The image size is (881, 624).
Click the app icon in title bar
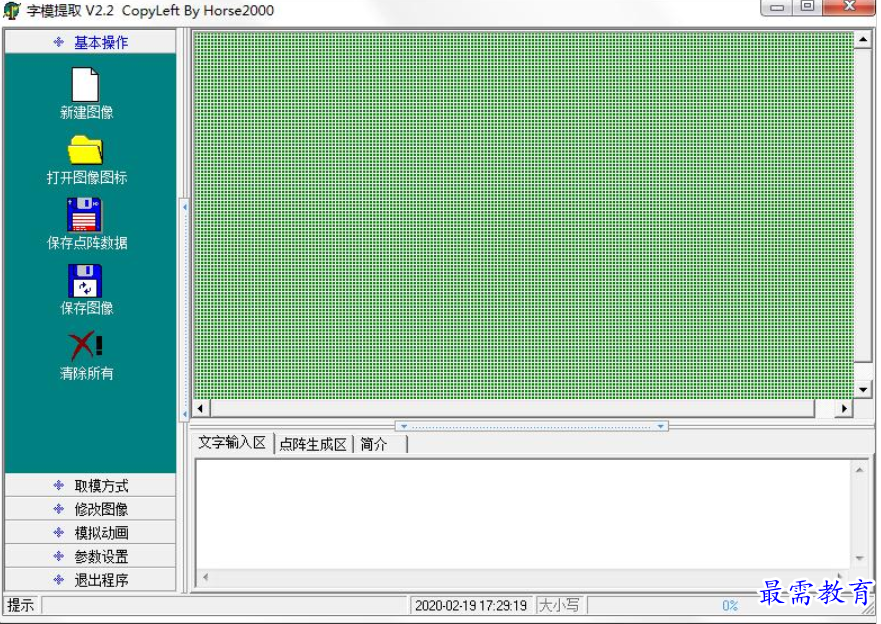click(12, 10)
